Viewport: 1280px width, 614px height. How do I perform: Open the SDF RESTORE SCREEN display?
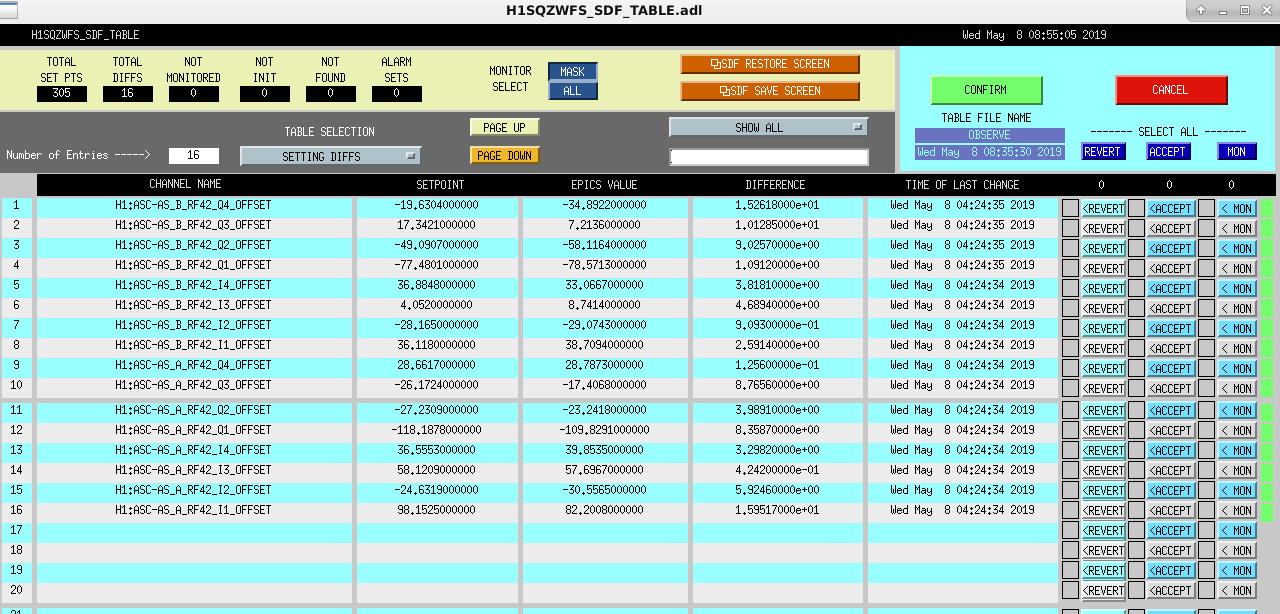pyautogui.click(x=770, y=64)
